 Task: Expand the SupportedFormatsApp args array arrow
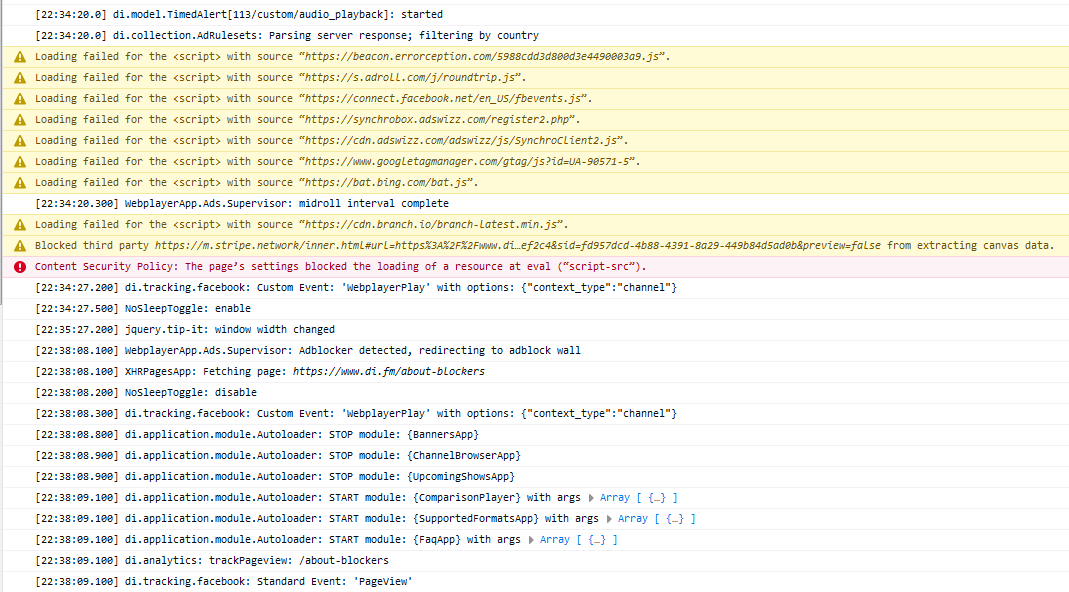(x=609, y=519)
